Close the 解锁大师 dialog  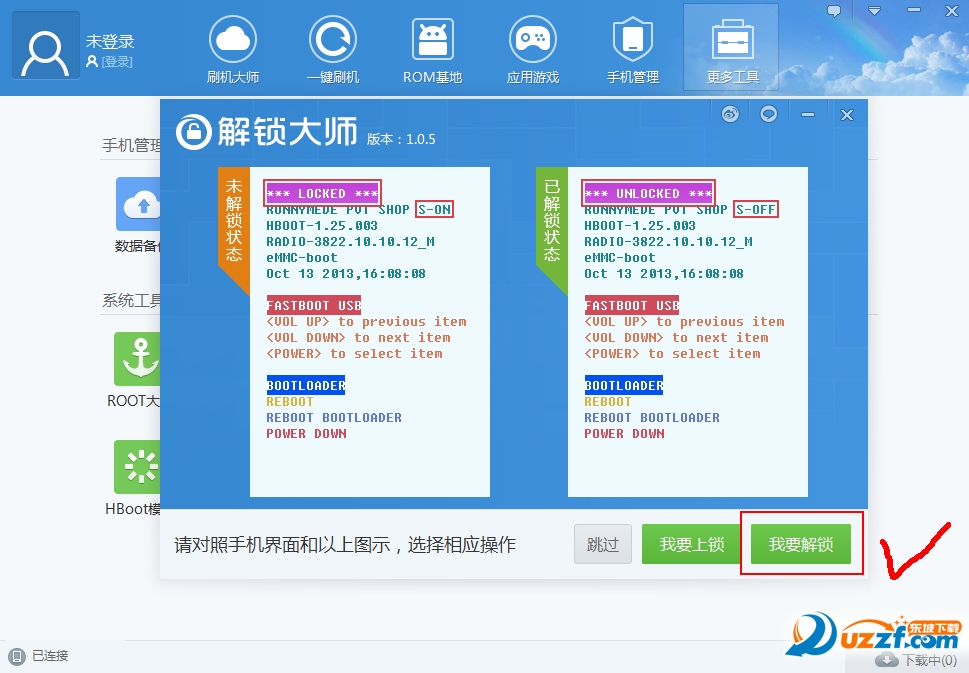coord(847,115)
